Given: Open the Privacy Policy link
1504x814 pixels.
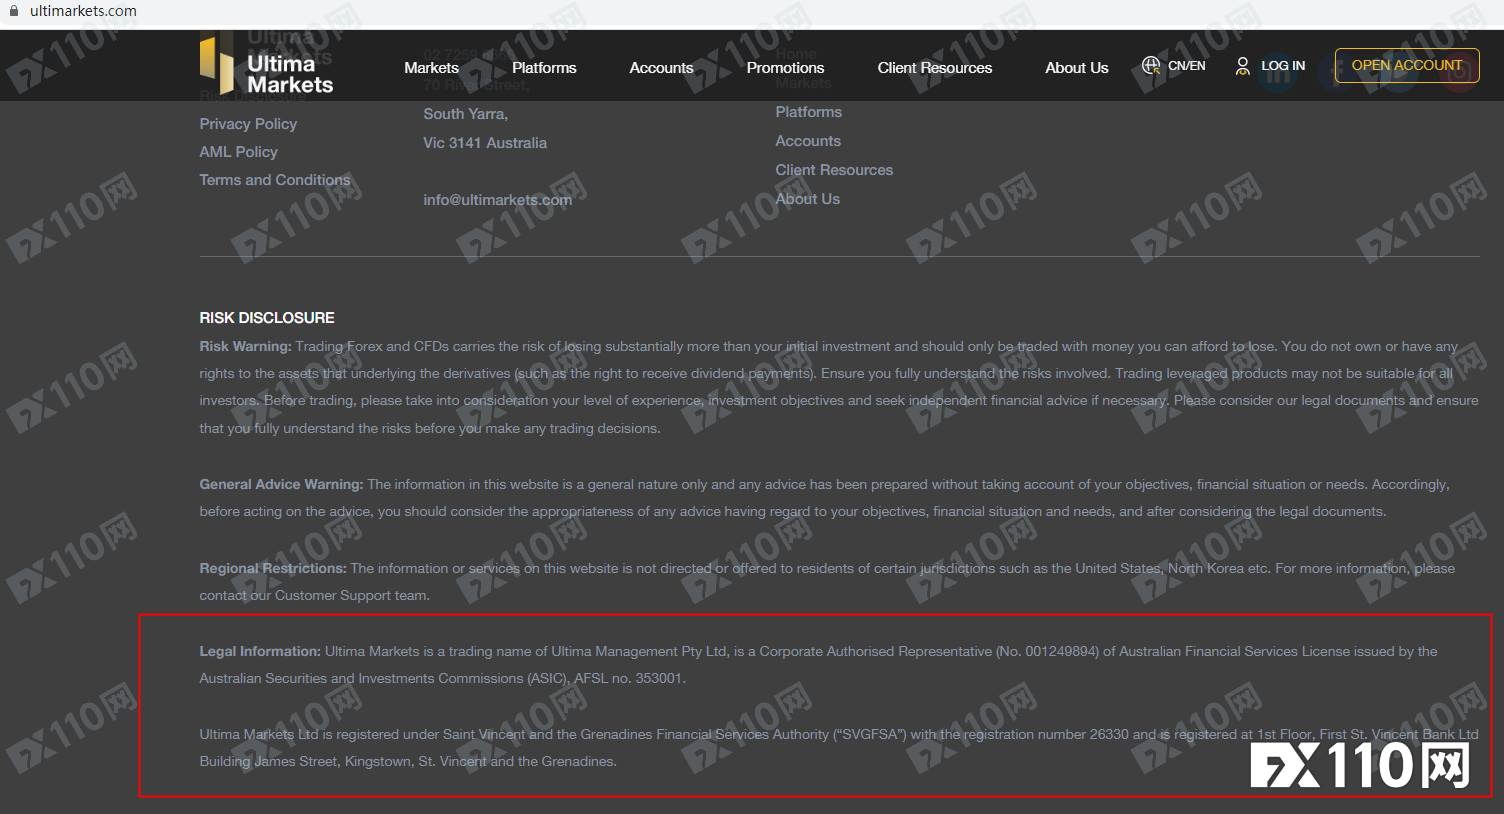Looking at the screenshot, I should pyautogui.click(x=248, y=124).
